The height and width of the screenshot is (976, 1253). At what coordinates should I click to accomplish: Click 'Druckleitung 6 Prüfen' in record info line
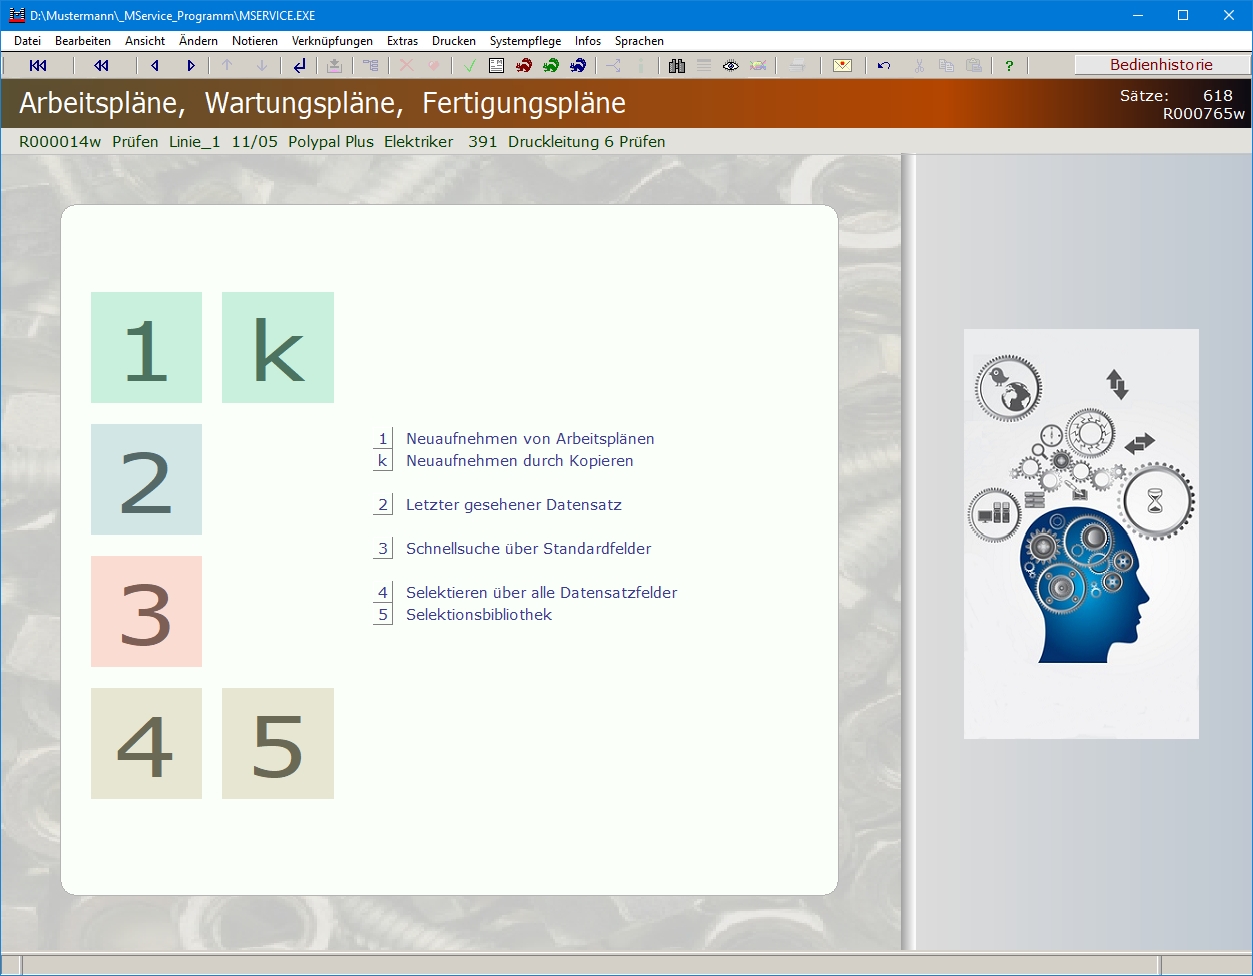587,142
